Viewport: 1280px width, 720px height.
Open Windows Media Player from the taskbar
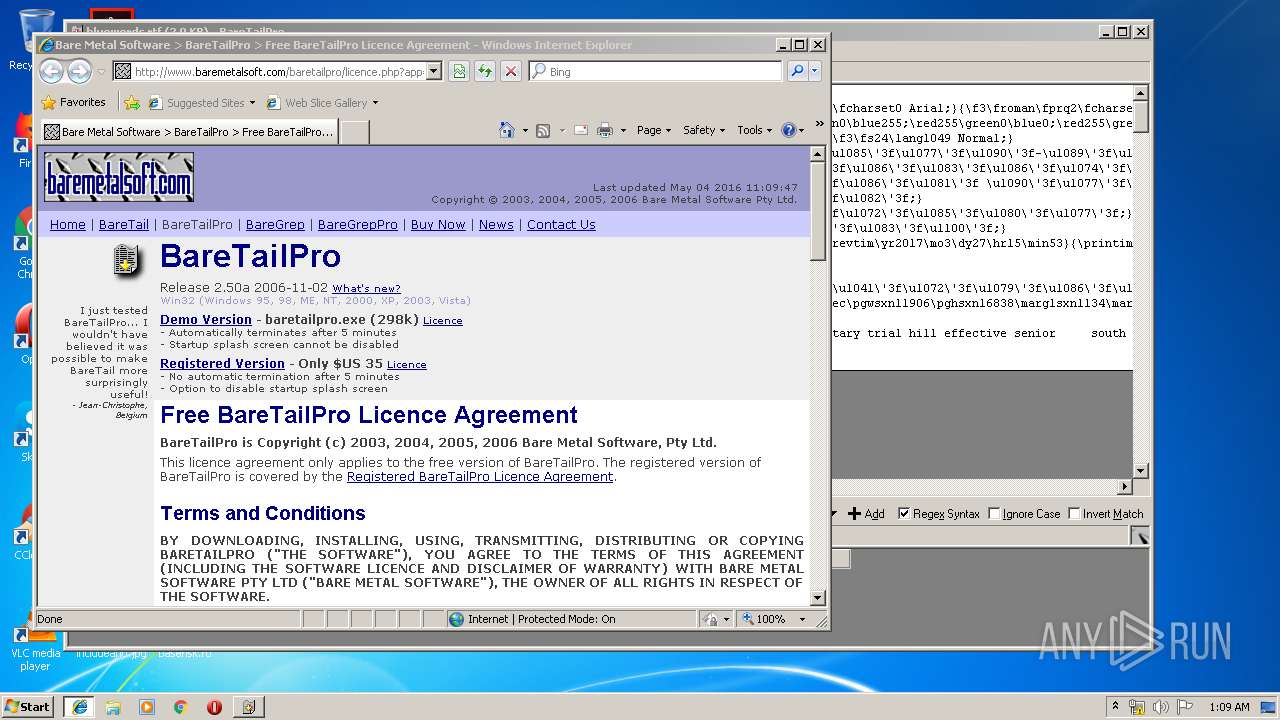pos(147,706)
